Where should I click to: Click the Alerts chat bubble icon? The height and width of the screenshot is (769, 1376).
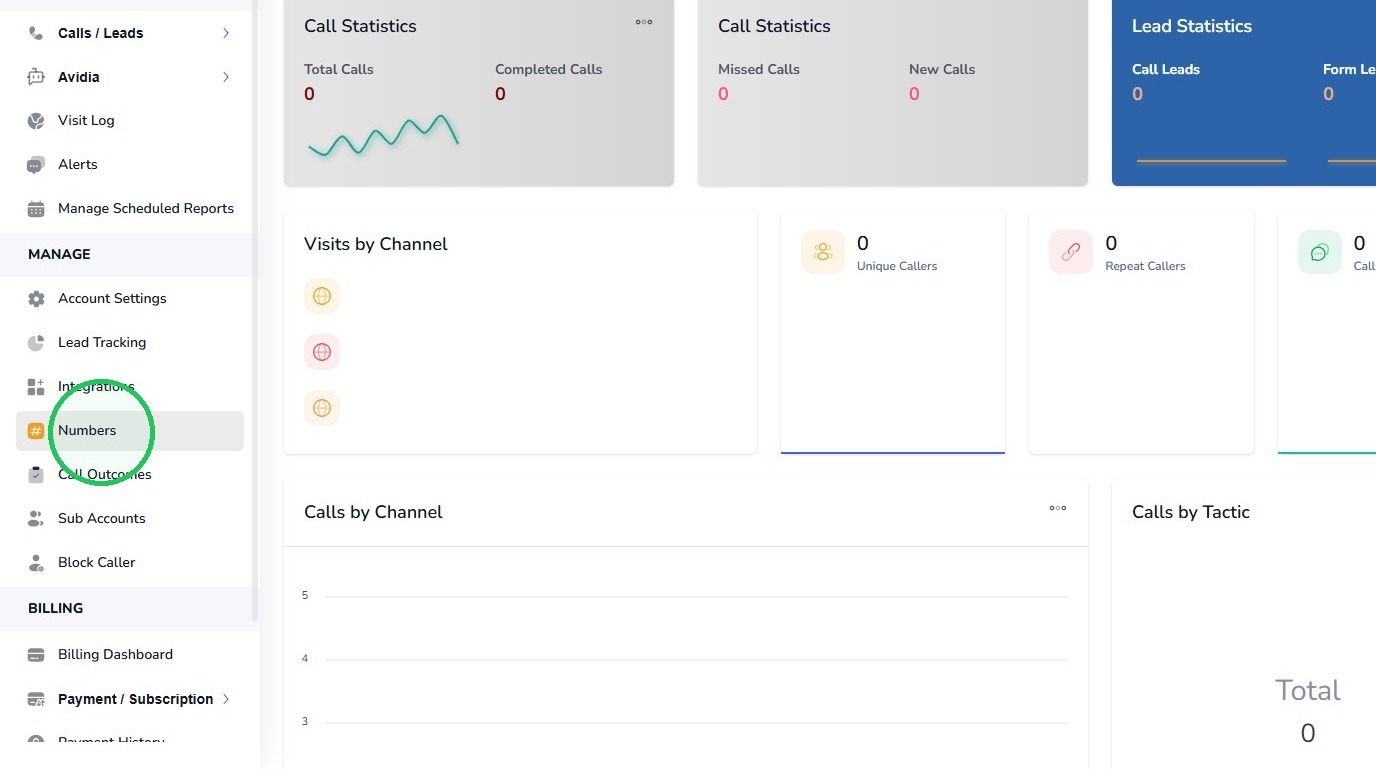coord(36,165)
